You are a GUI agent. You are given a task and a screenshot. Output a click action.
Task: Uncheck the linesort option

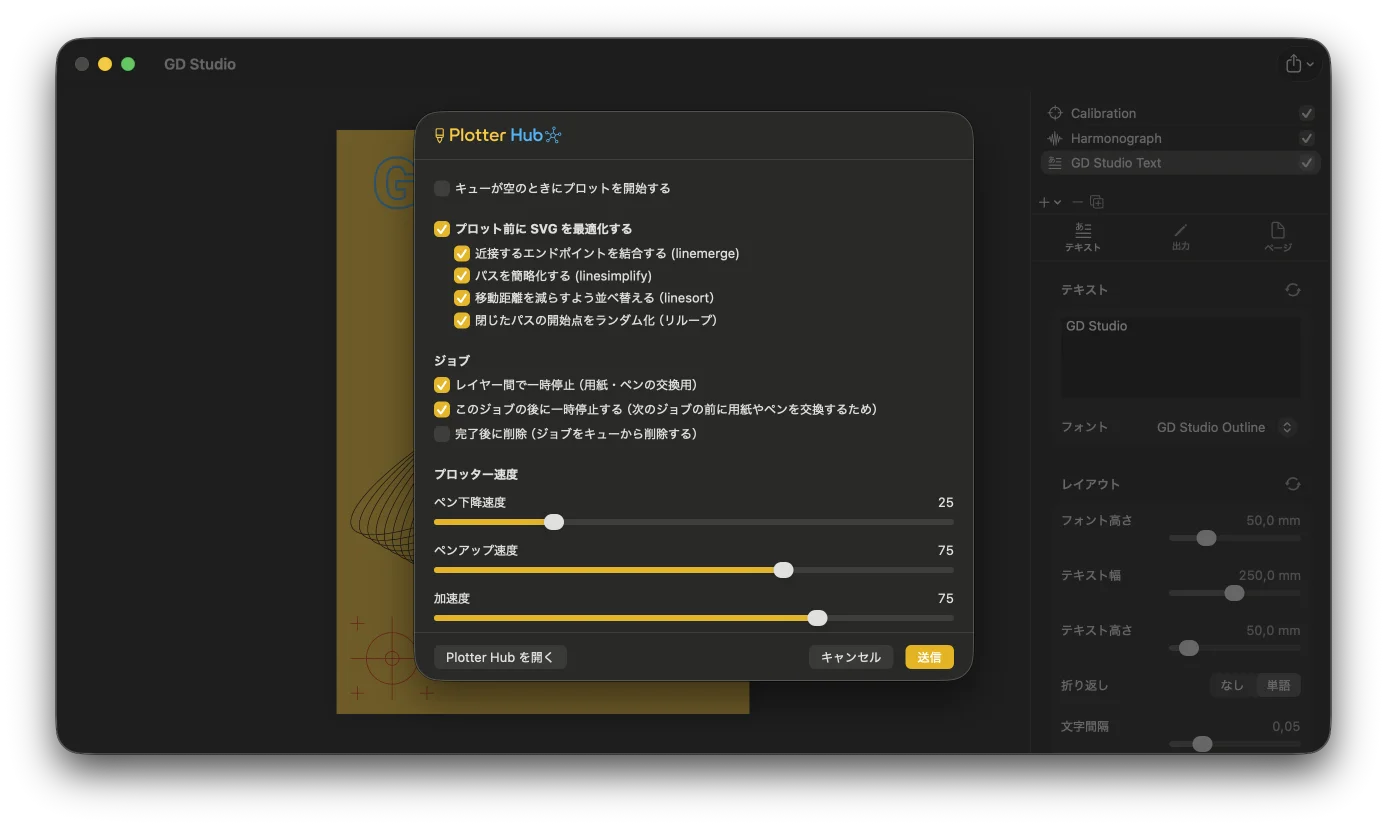point(462,298)
